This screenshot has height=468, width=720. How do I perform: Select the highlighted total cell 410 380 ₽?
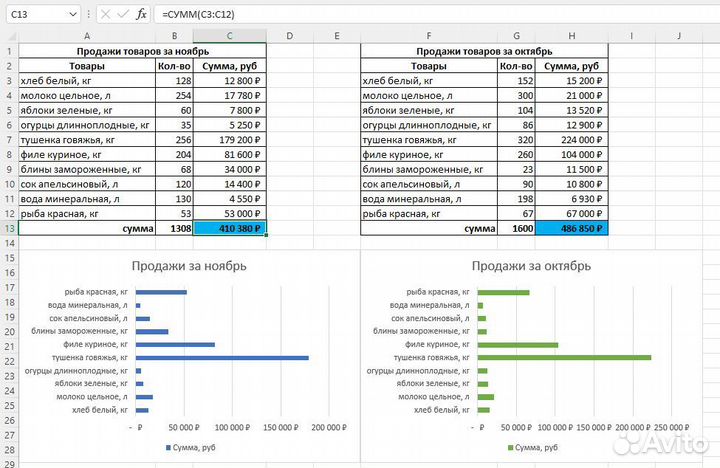click(230, 228)
